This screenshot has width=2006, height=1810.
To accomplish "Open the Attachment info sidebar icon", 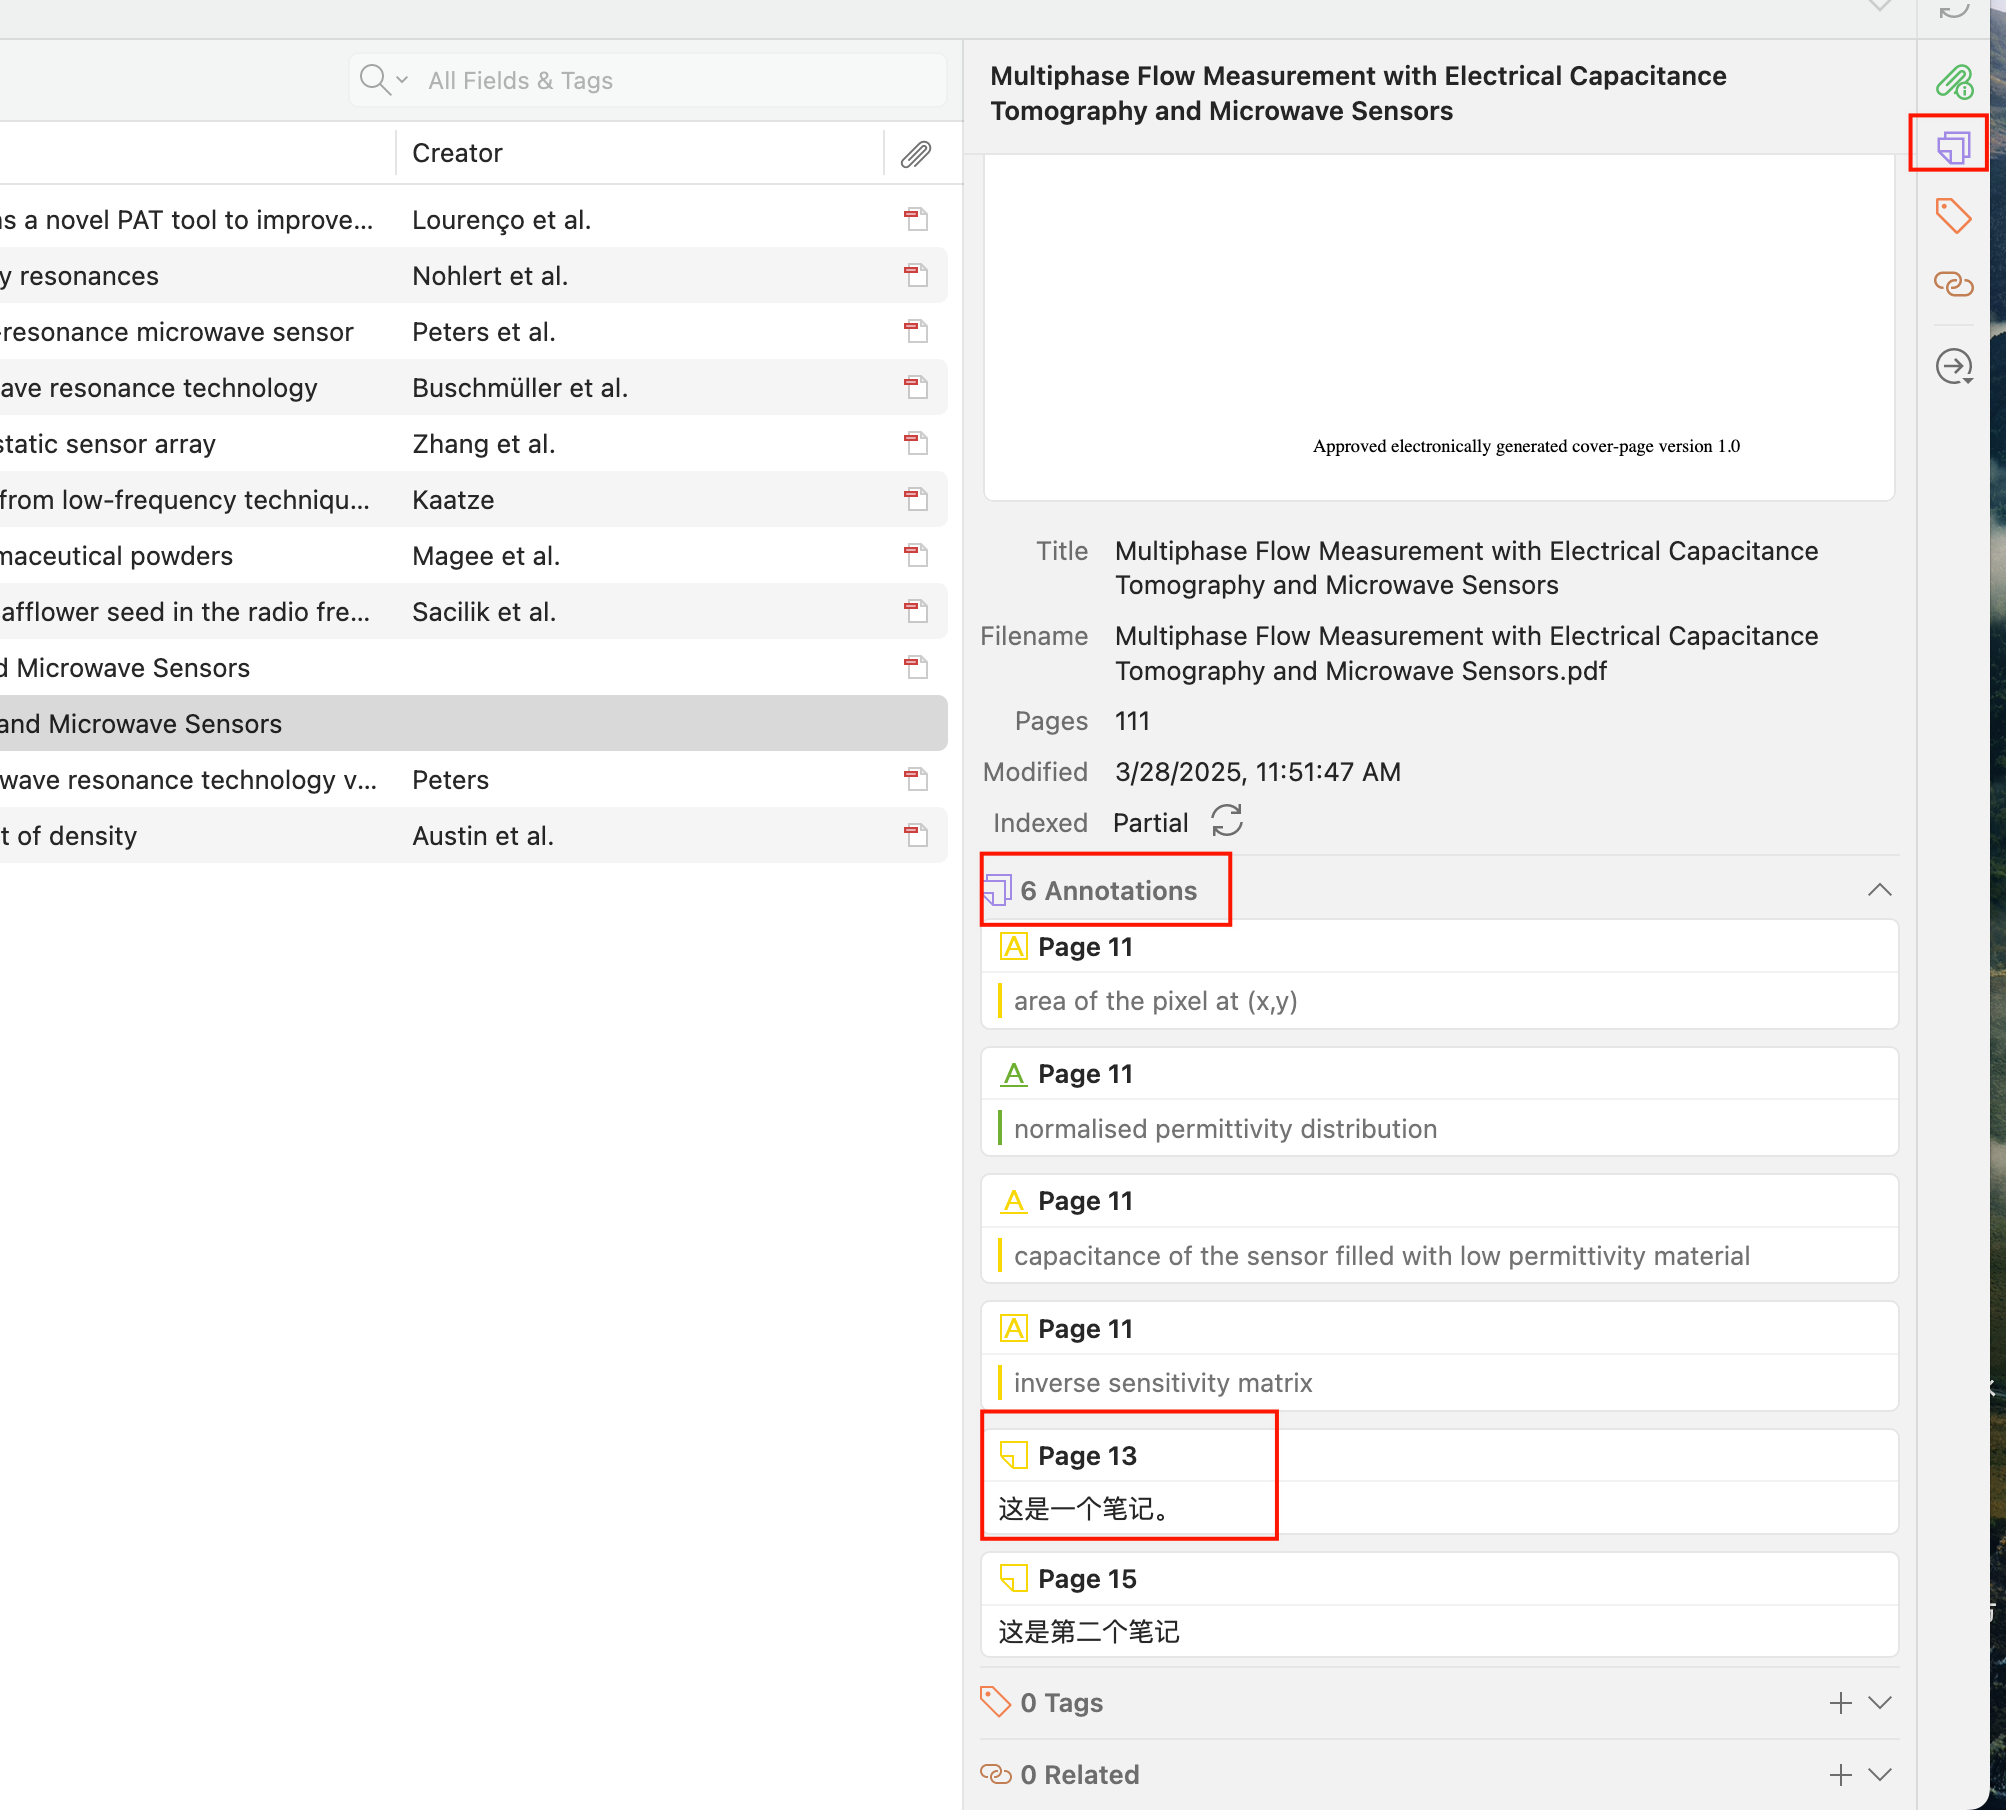I will (1953, 81).
